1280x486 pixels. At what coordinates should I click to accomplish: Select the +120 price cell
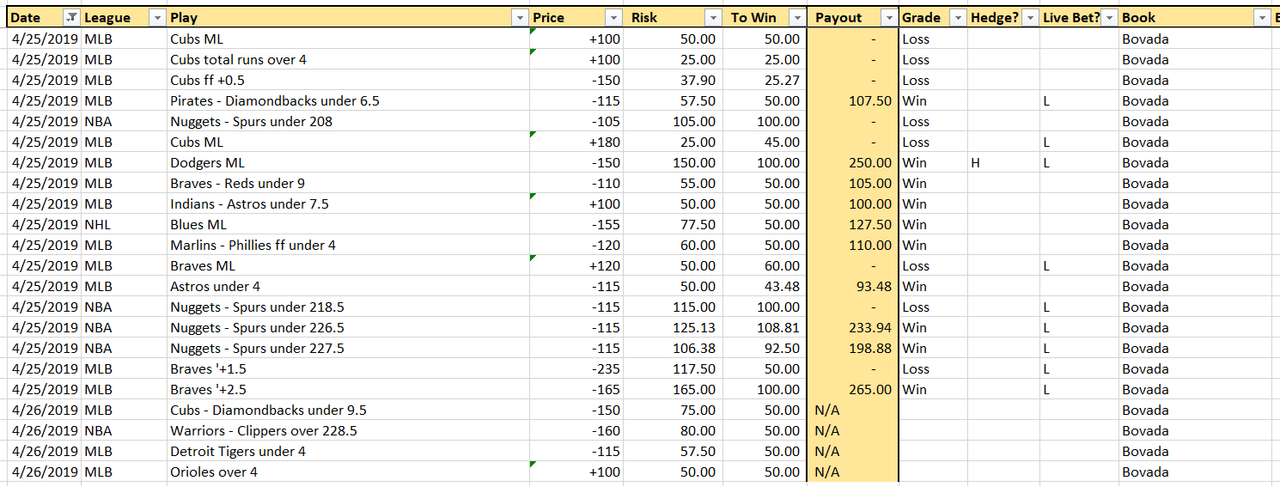pos(576,266)
